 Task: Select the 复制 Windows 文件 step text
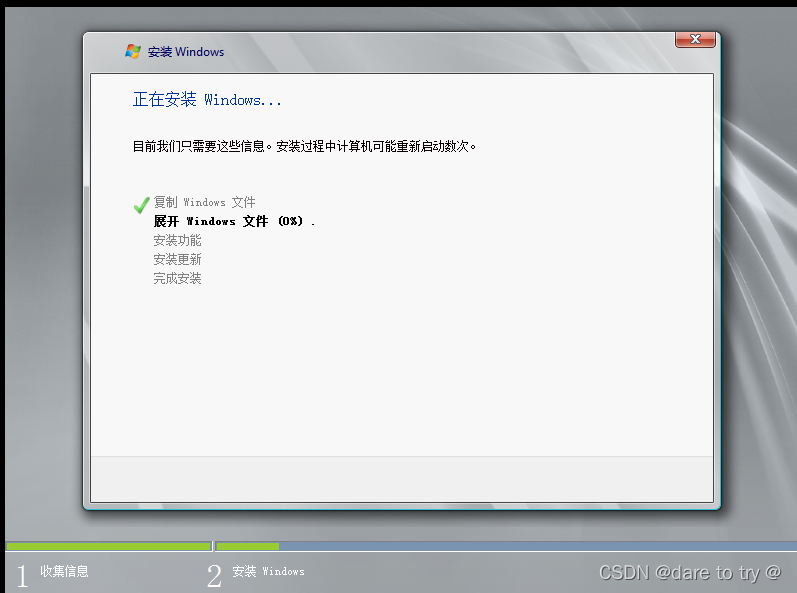[204, 202]
